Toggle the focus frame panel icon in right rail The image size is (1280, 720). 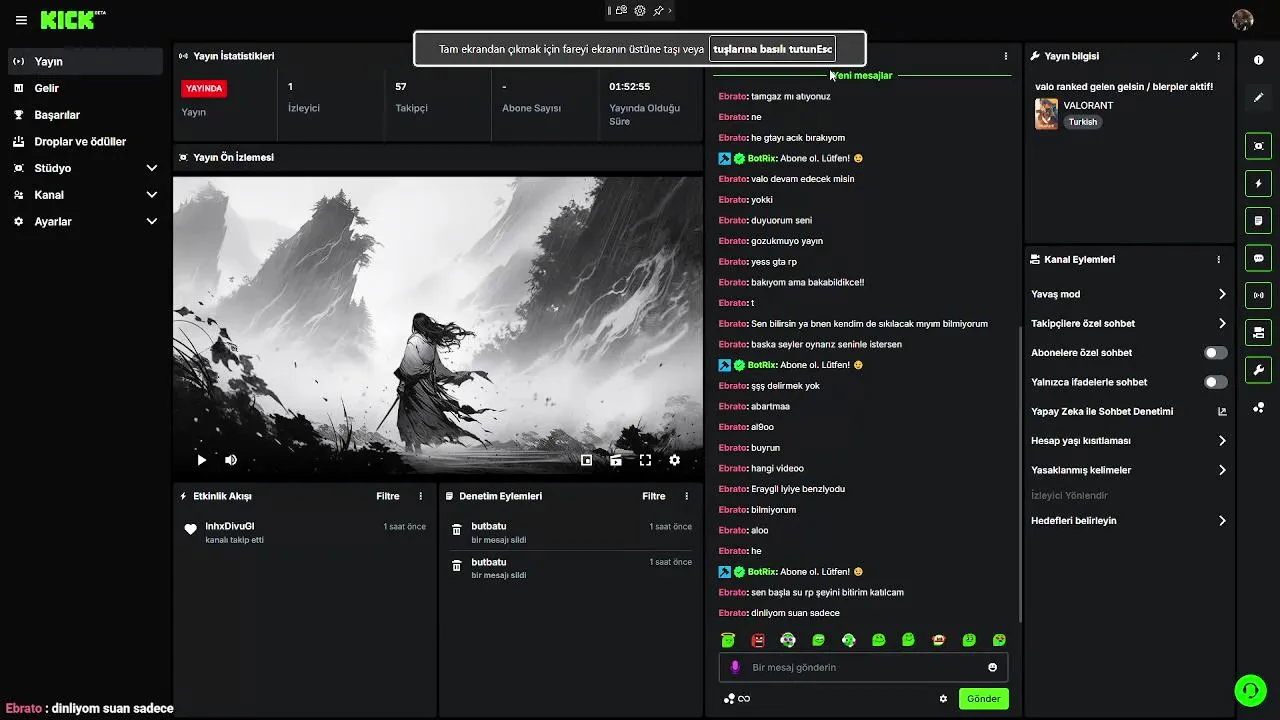pos(1259,146)
